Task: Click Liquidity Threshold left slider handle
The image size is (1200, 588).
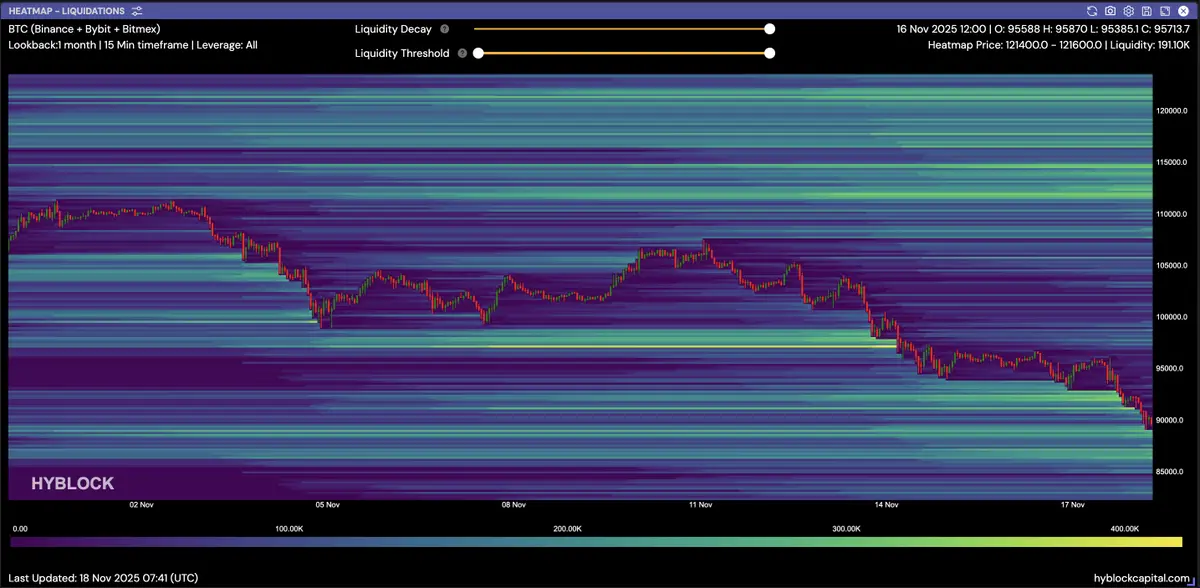Action: 479,53
